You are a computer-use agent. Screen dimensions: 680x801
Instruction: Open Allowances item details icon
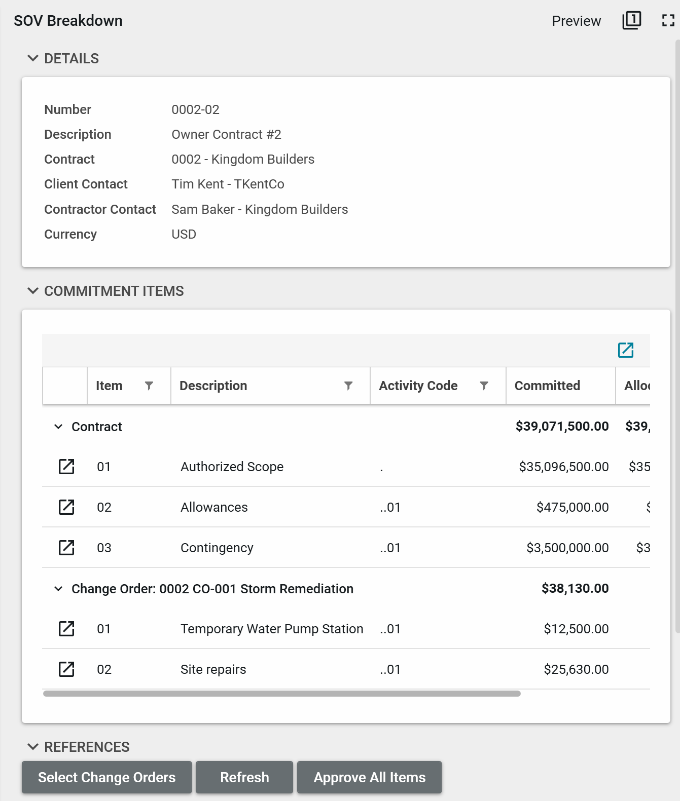click(66, 507)
